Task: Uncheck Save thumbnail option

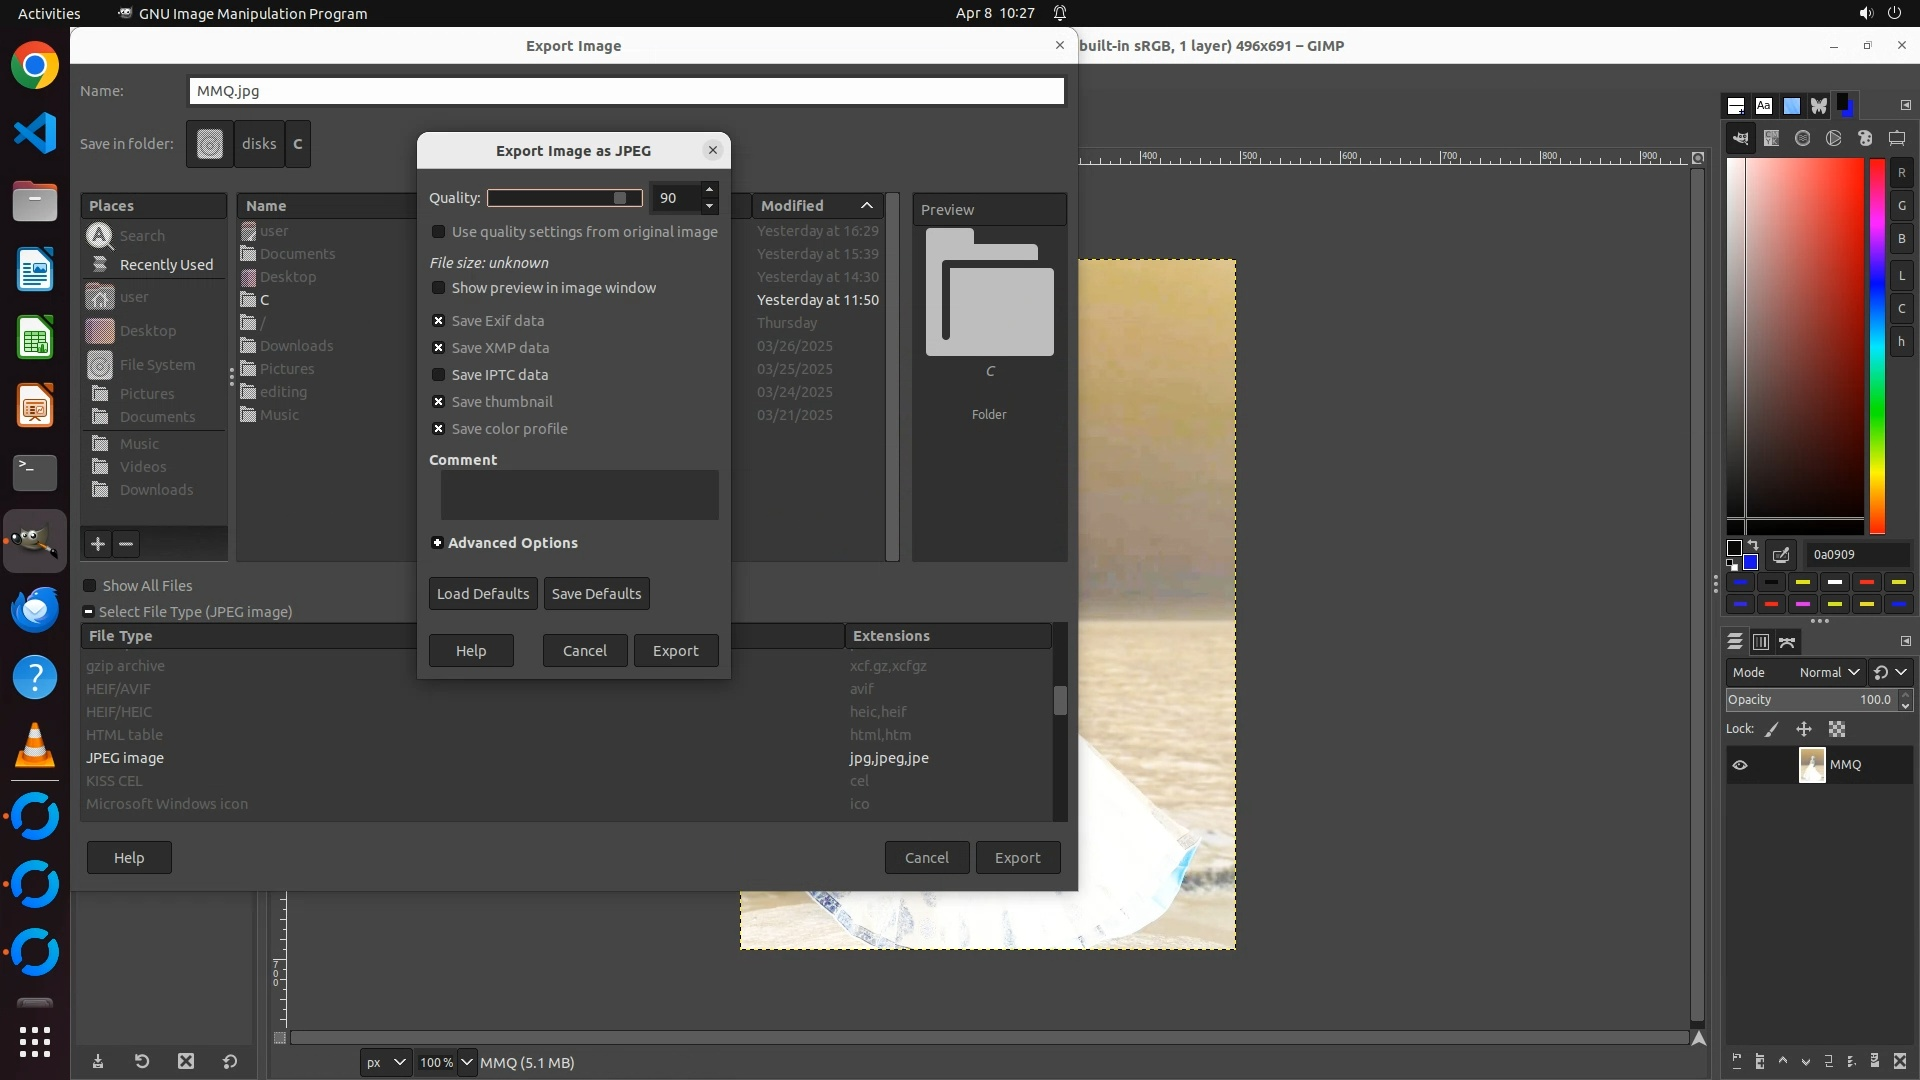Action: point(438,402)
